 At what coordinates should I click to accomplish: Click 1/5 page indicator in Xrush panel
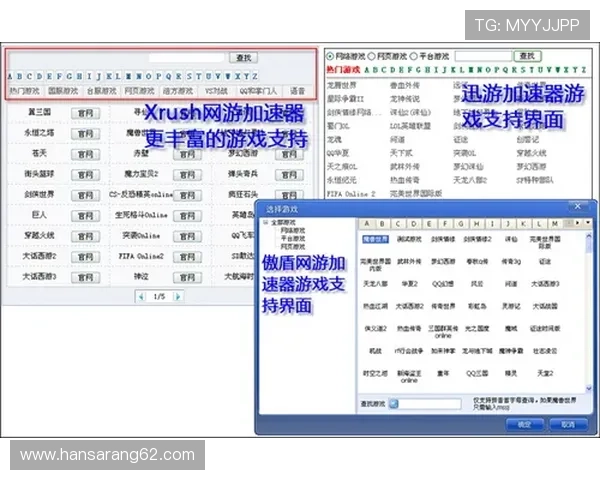click(x=159, y=297)
